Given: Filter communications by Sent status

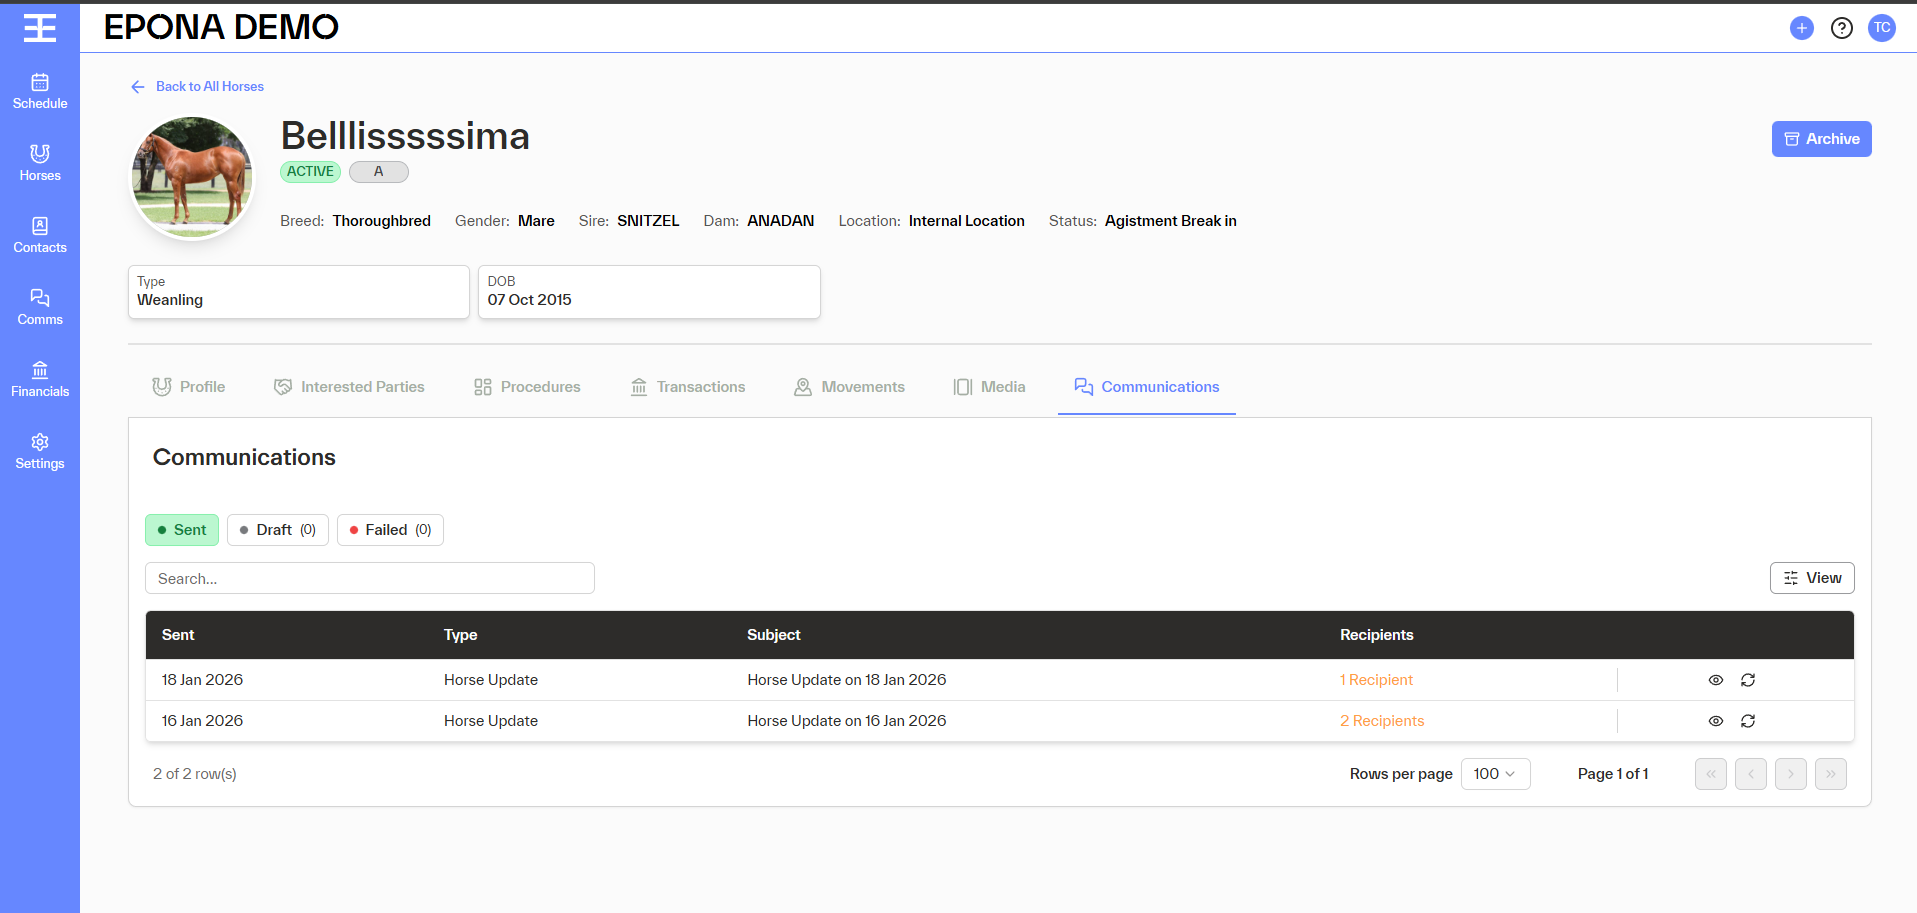Looking at the screenshot, I should pos(182,530).
